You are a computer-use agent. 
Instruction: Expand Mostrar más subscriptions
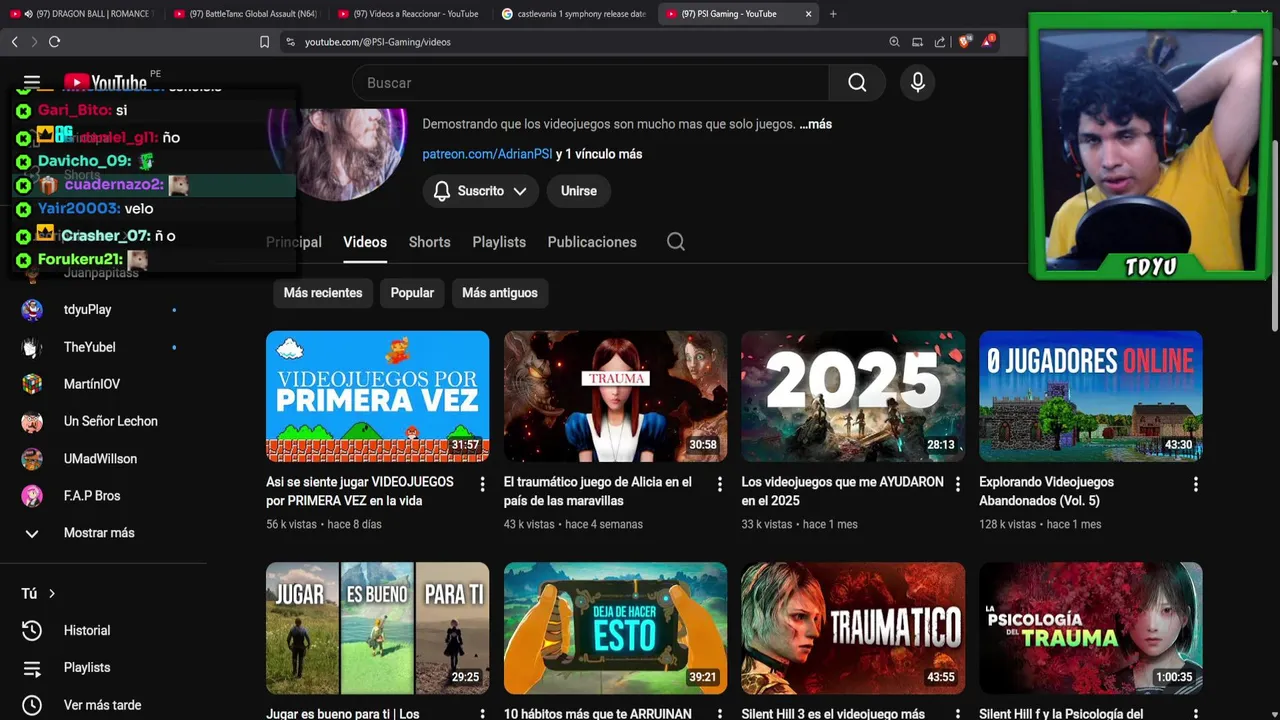[x=99, y=533]
